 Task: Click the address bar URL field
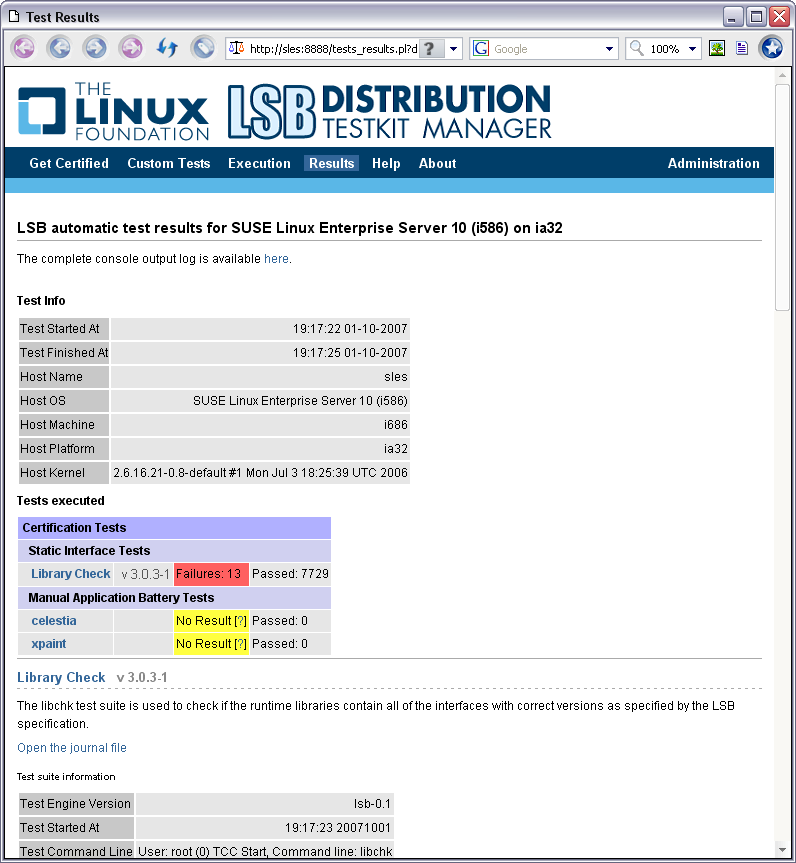pyautogui.click(x=333, y=49)
